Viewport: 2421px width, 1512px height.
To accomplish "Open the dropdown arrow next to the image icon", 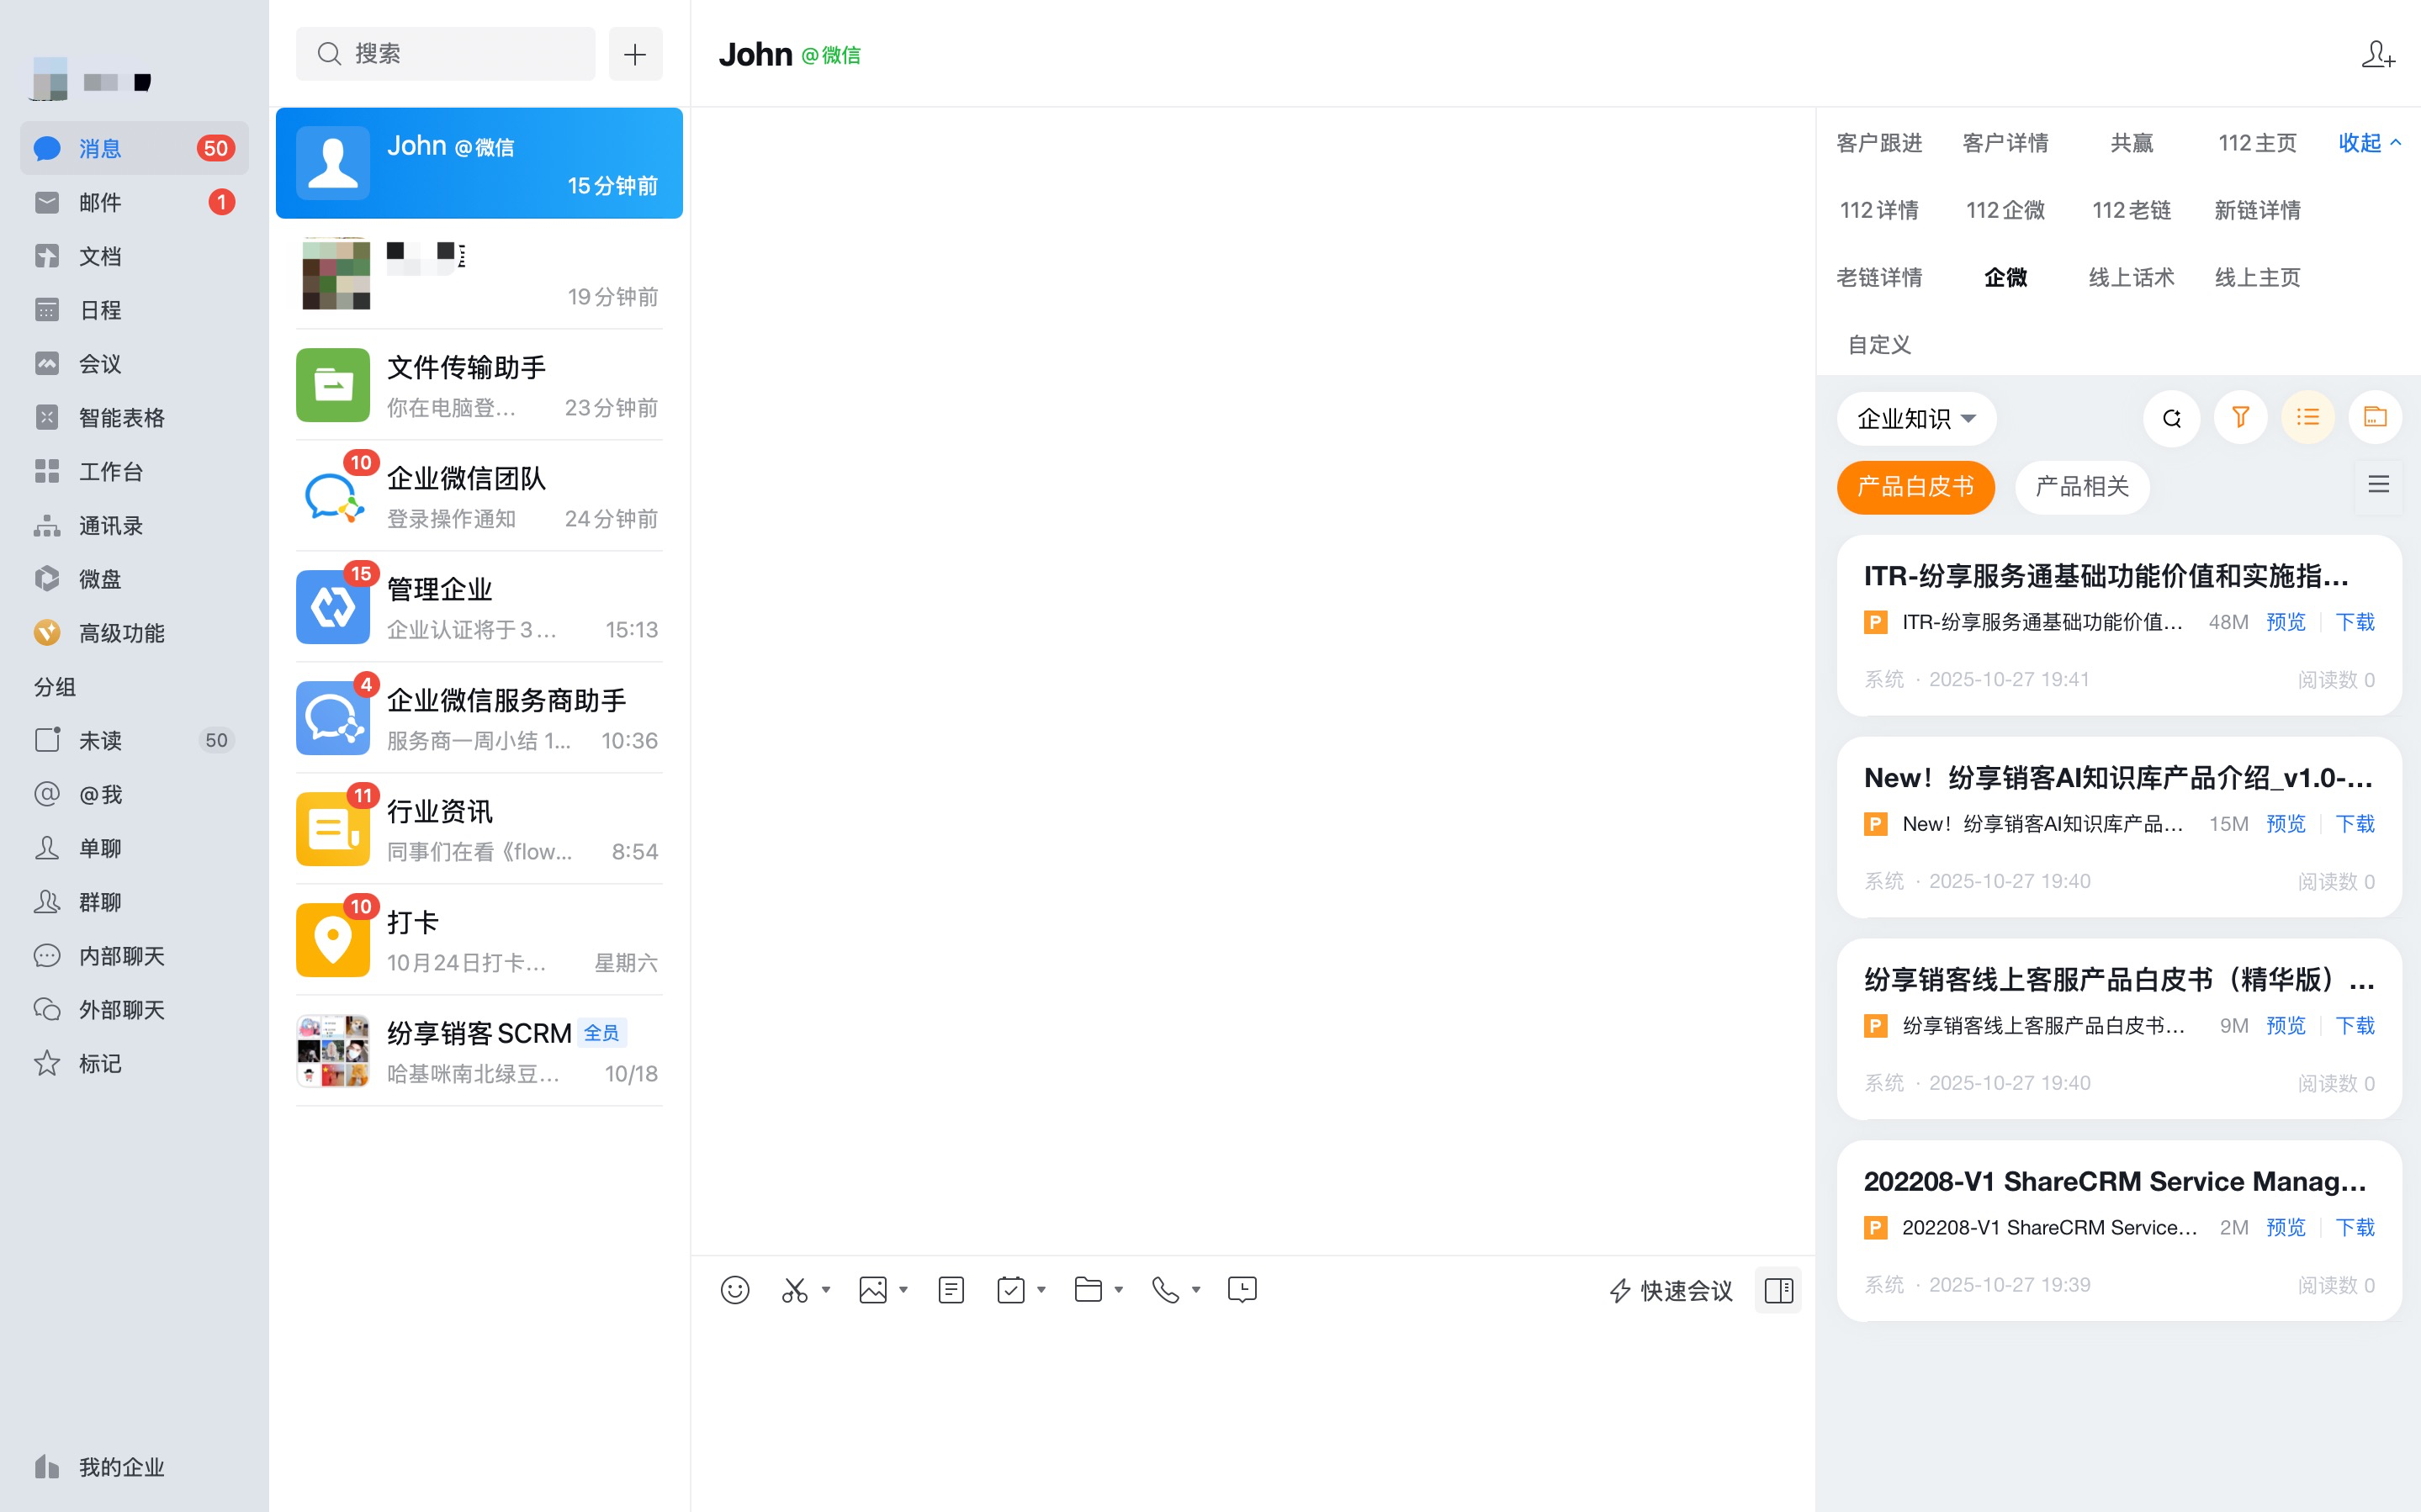I will [903, 1290].
